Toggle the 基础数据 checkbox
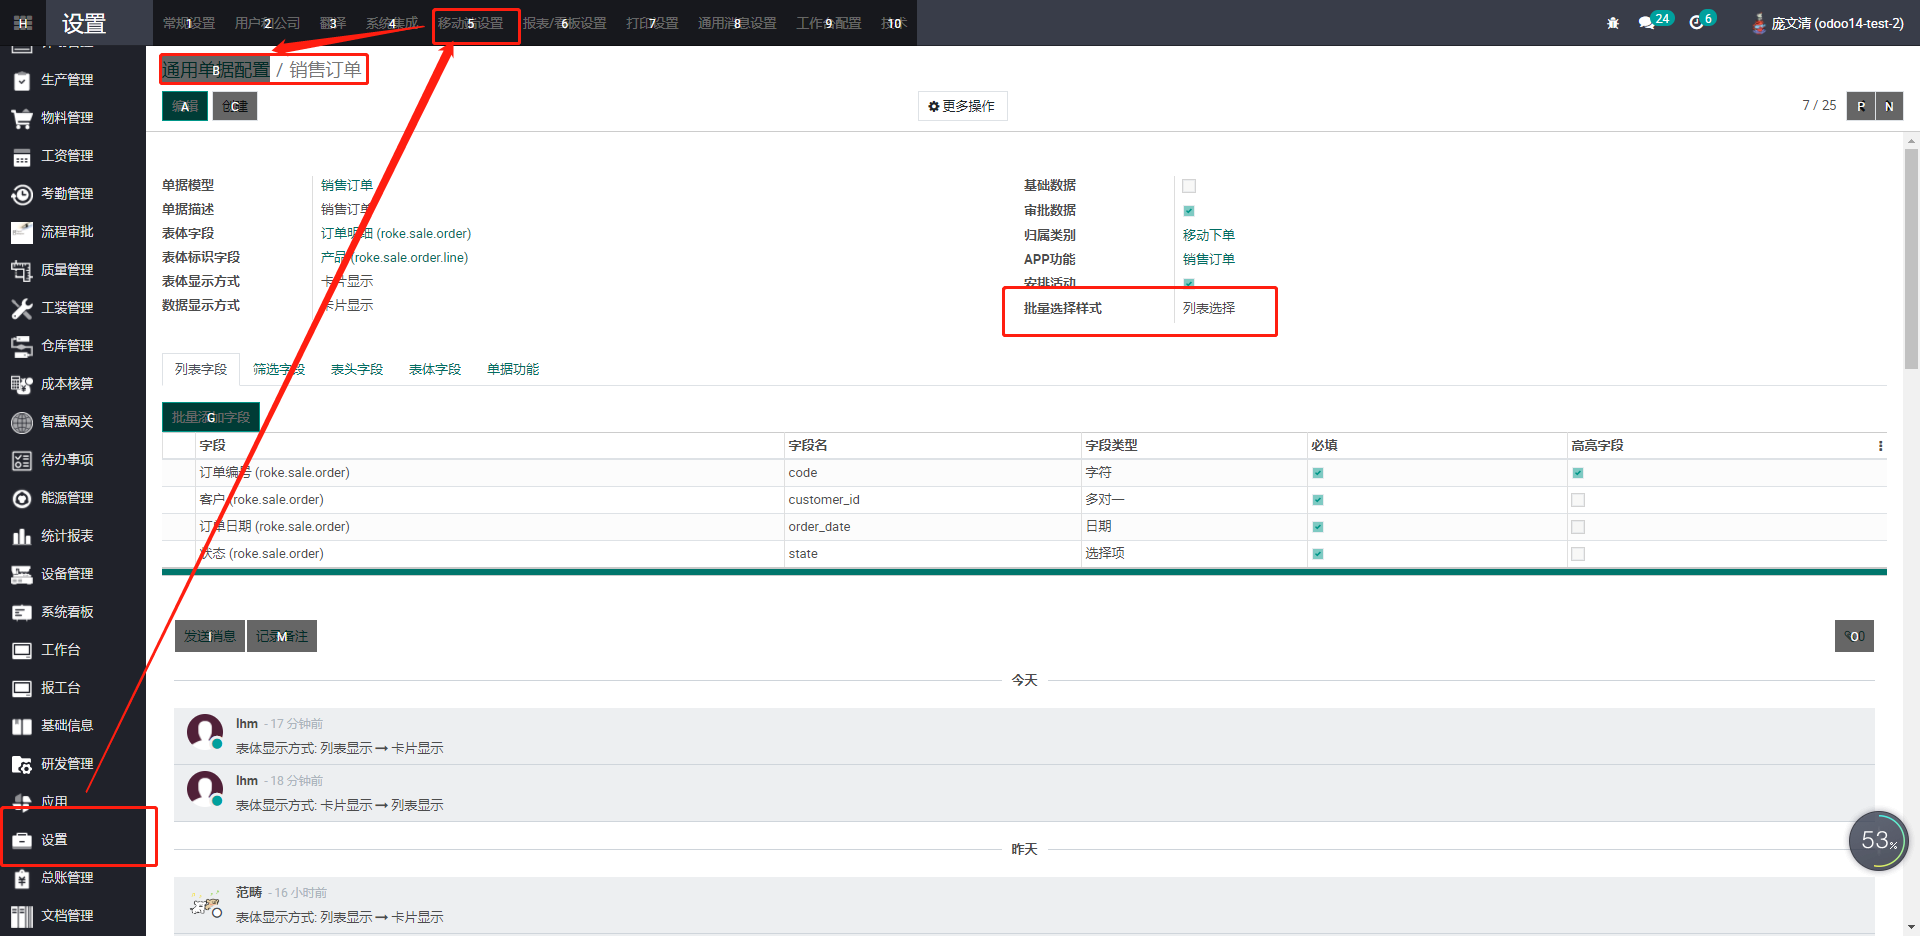 point(1189,186)
